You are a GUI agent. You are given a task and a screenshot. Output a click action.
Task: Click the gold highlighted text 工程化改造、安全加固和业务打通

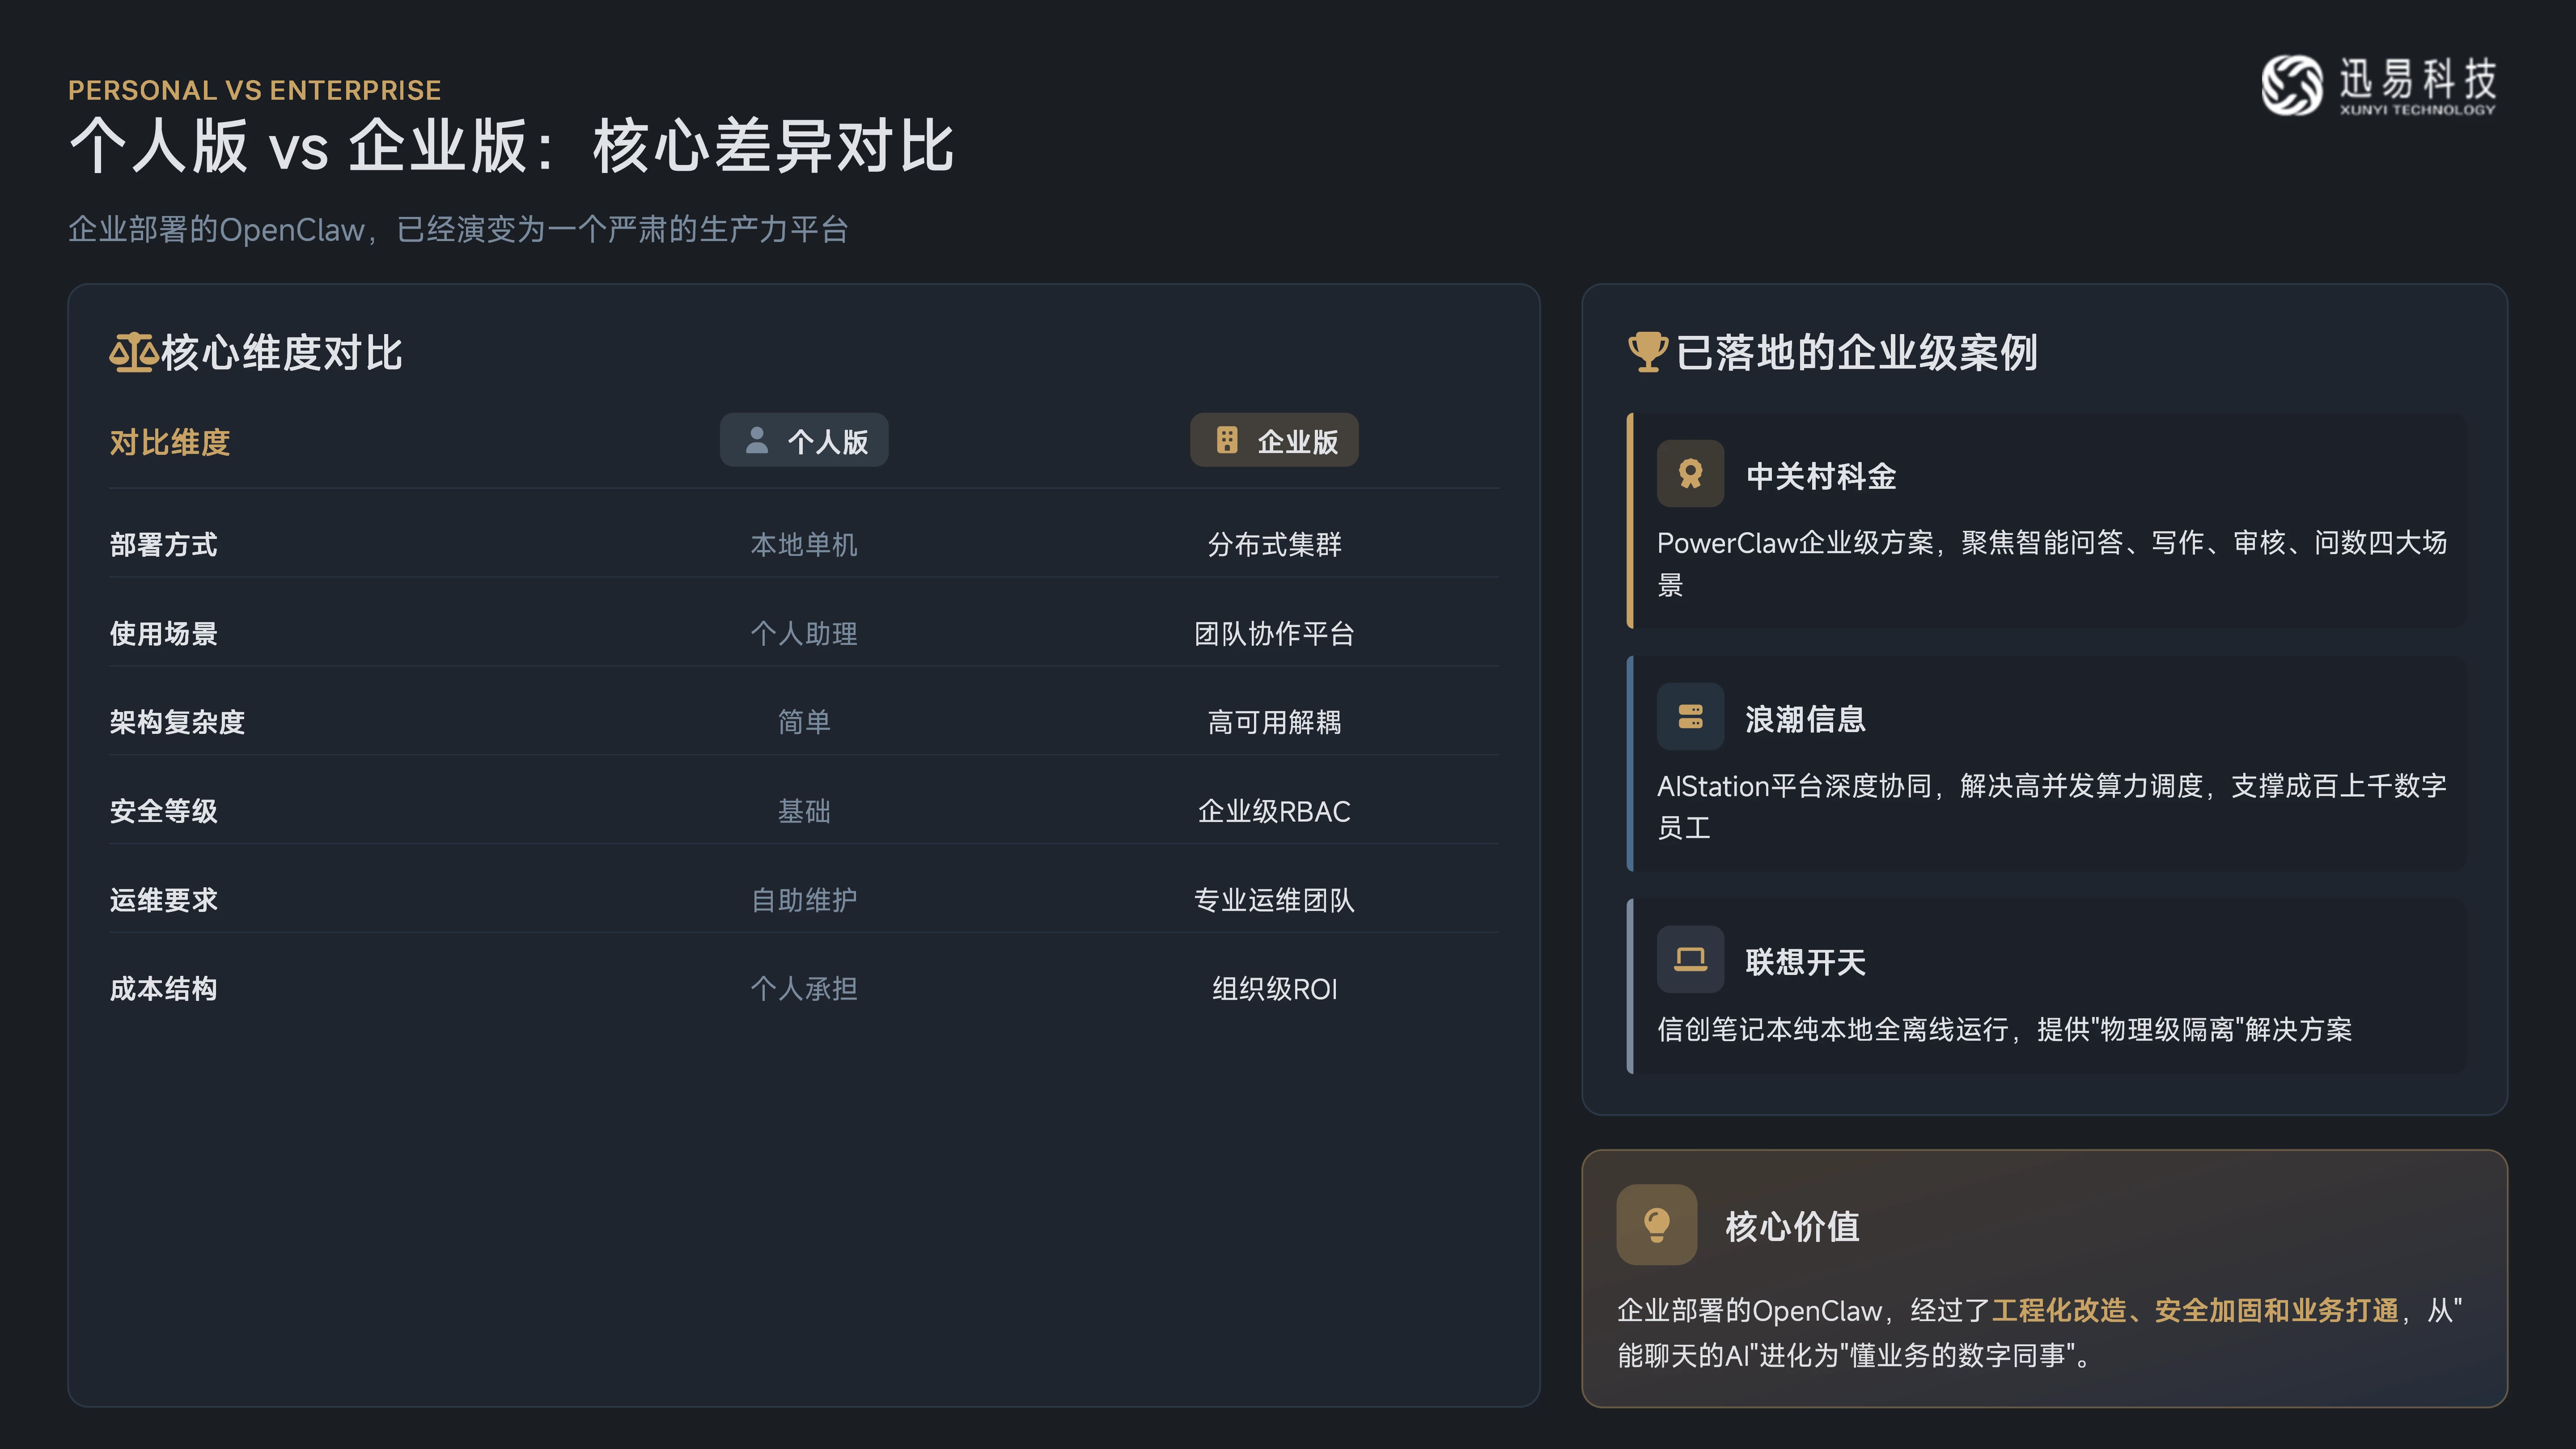coord(2195,1310)
